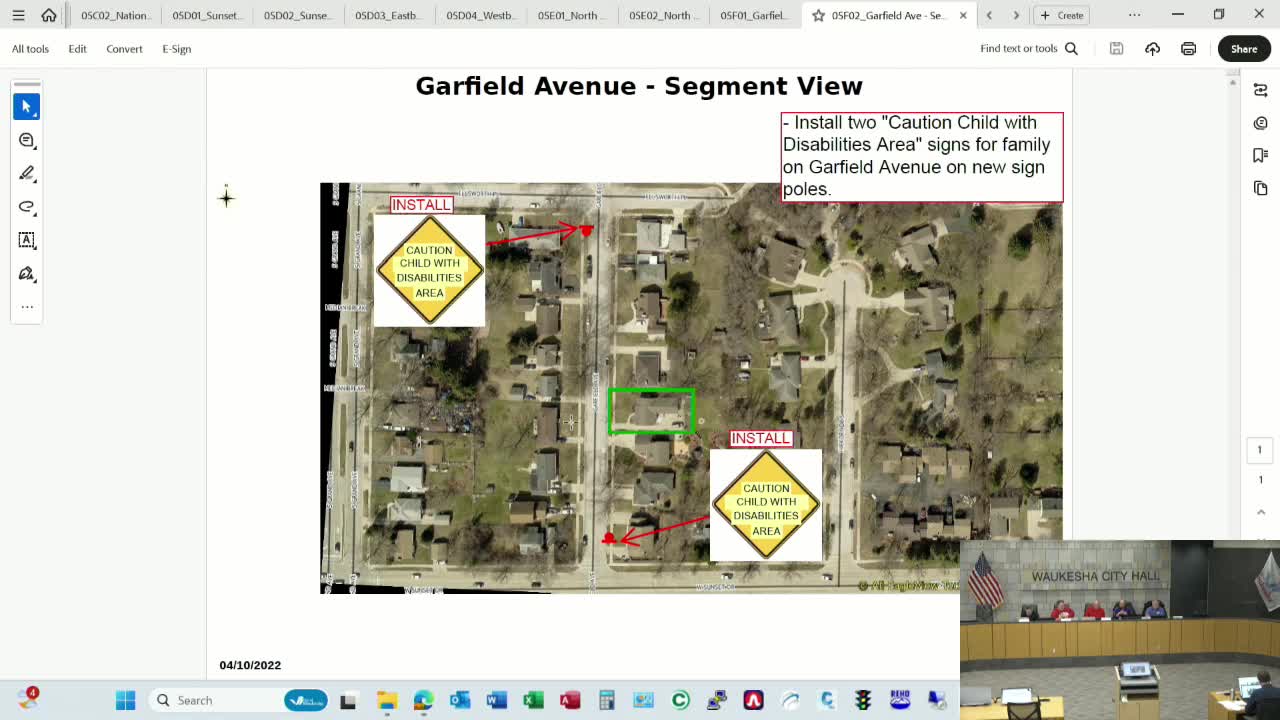Open the Bookmarks panel
This screenshot has height=720, width=1280.
[x=1261, y=155]
